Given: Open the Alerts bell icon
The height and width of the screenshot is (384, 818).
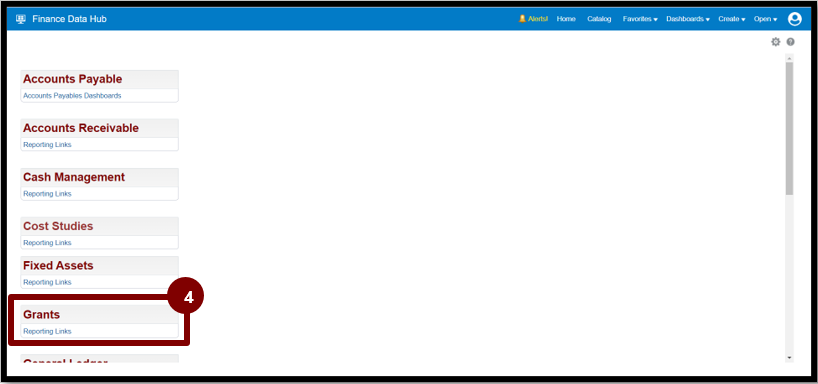Looking at the screenshot, I should pos(522,19).
